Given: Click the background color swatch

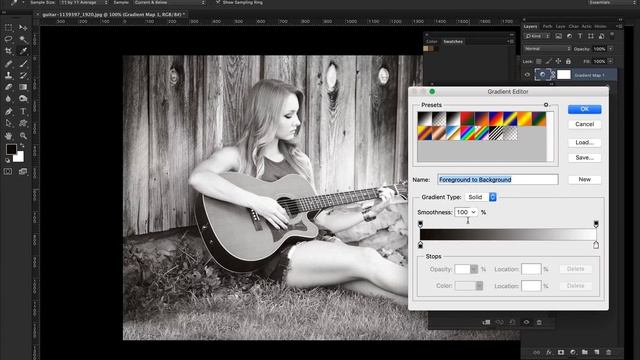Looking at the screenshot, I should (x=19, y=157).
